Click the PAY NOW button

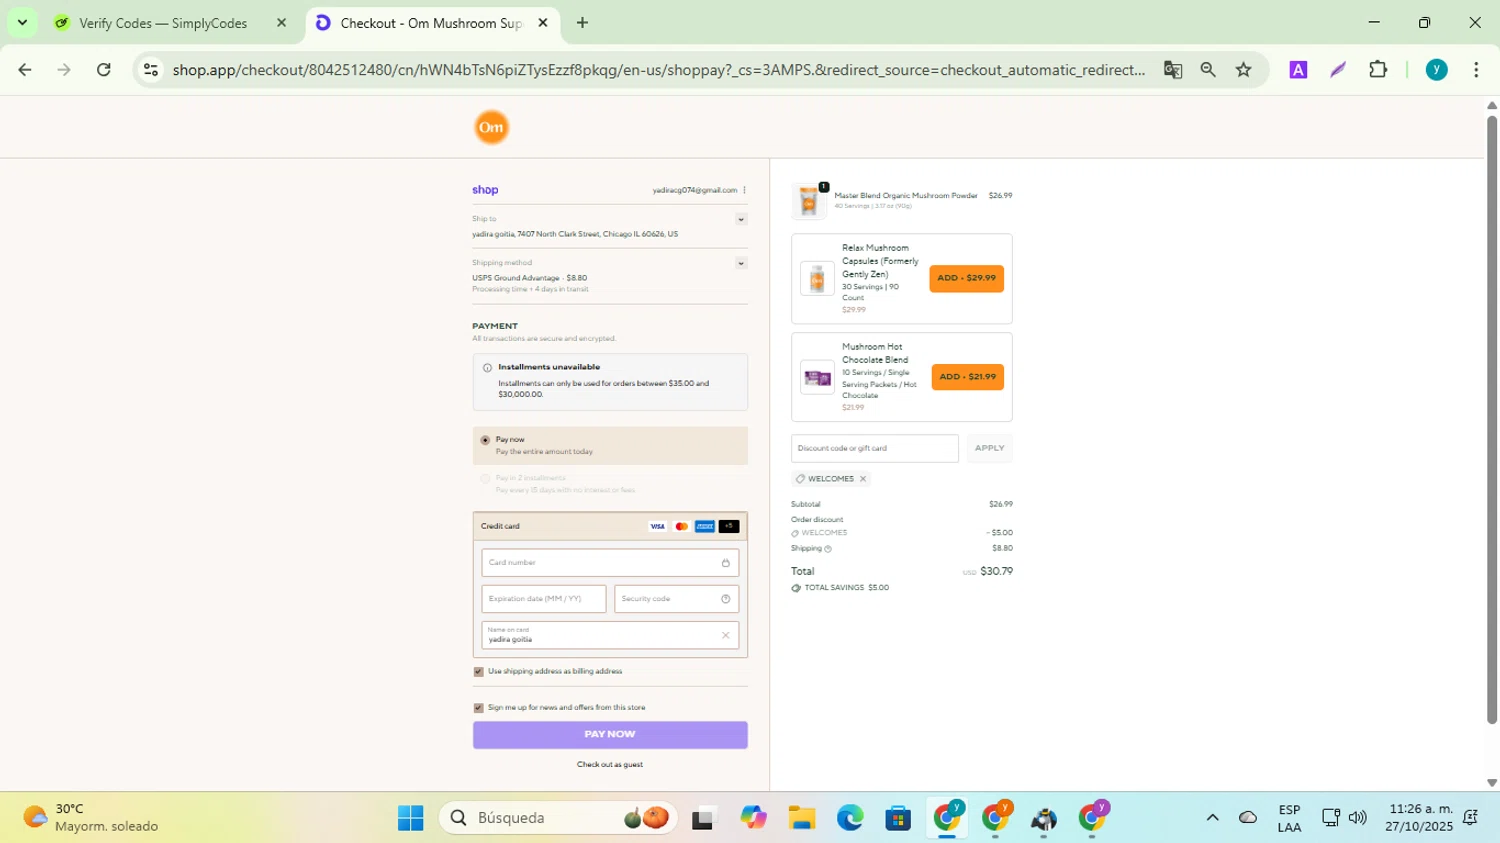pos(610,735)
